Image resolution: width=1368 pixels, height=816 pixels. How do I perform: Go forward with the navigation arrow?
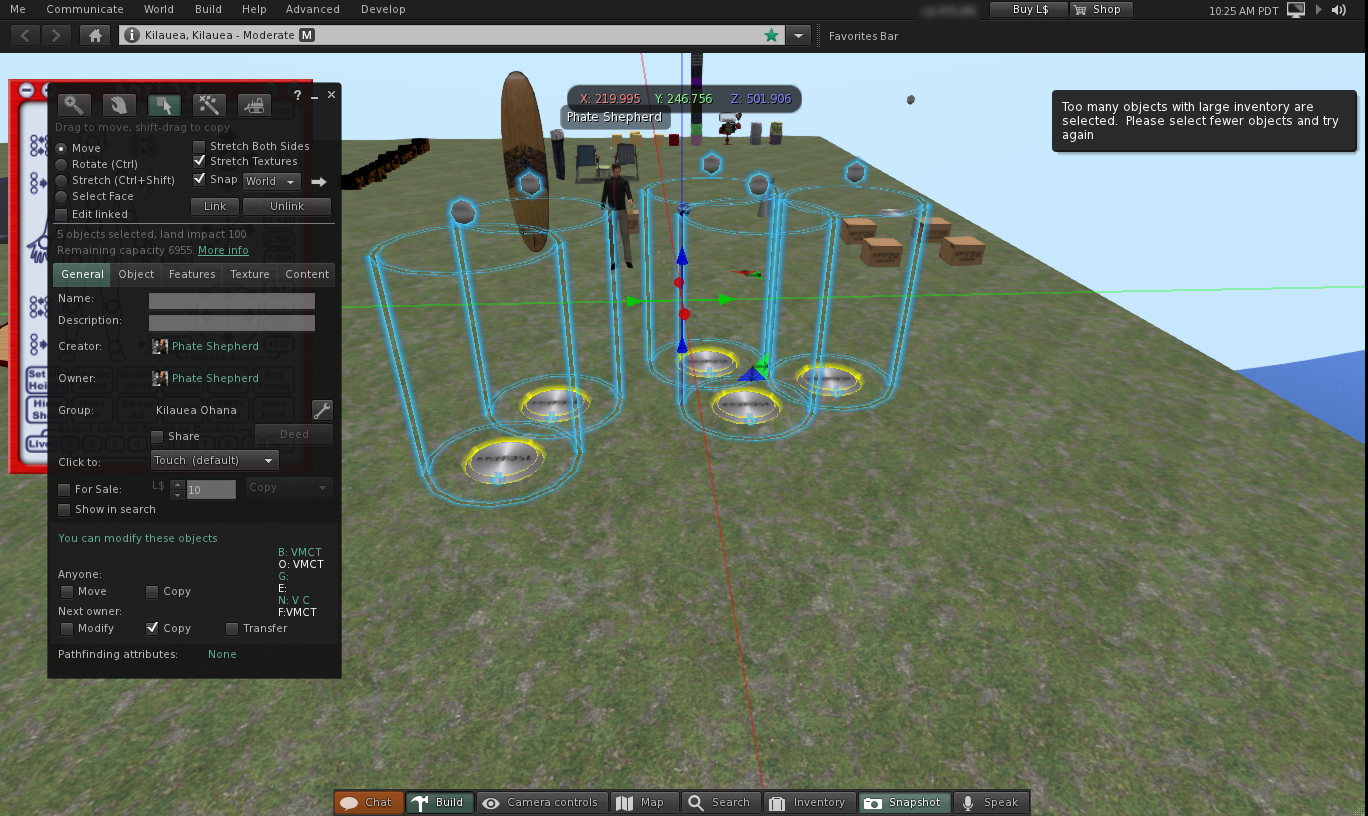tap(56, 35)
